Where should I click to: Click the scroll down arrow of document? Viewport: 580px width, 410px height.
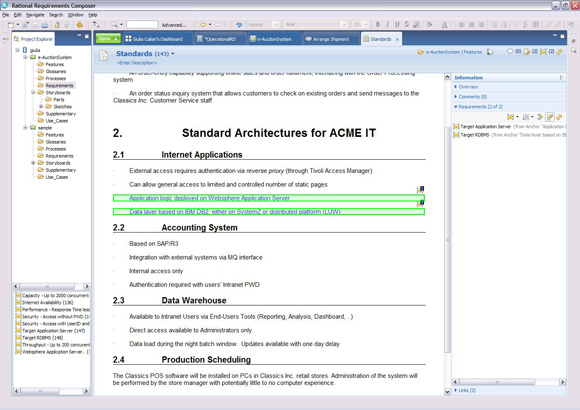tap(448, 391)
